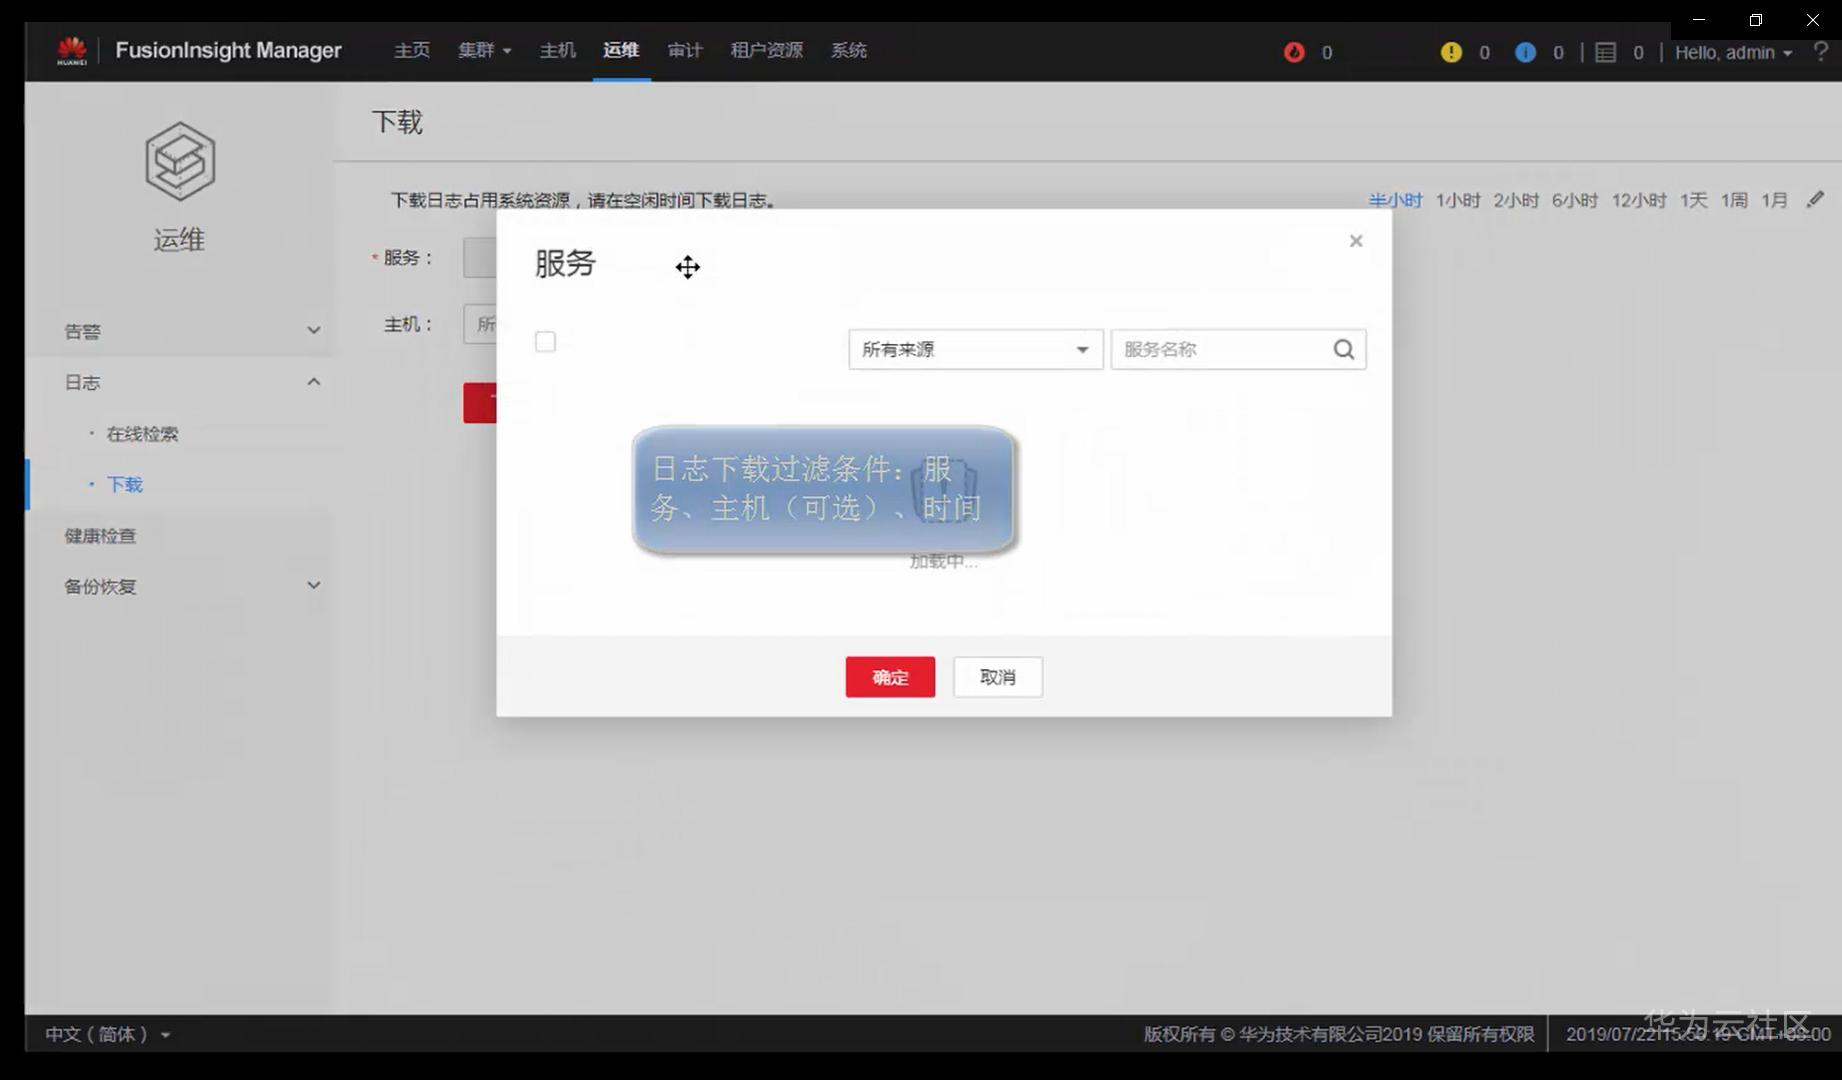Open the help question mark icon
Image resolution: width=1842 pixels, height=1080 pixels.
pos(1820,51)
